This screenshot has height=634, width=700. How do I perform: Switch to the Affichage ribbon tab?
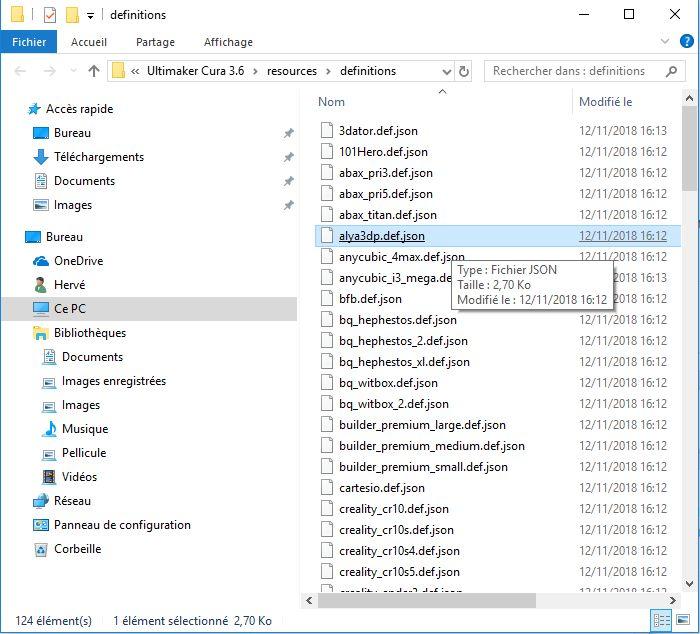pos(228,42)
